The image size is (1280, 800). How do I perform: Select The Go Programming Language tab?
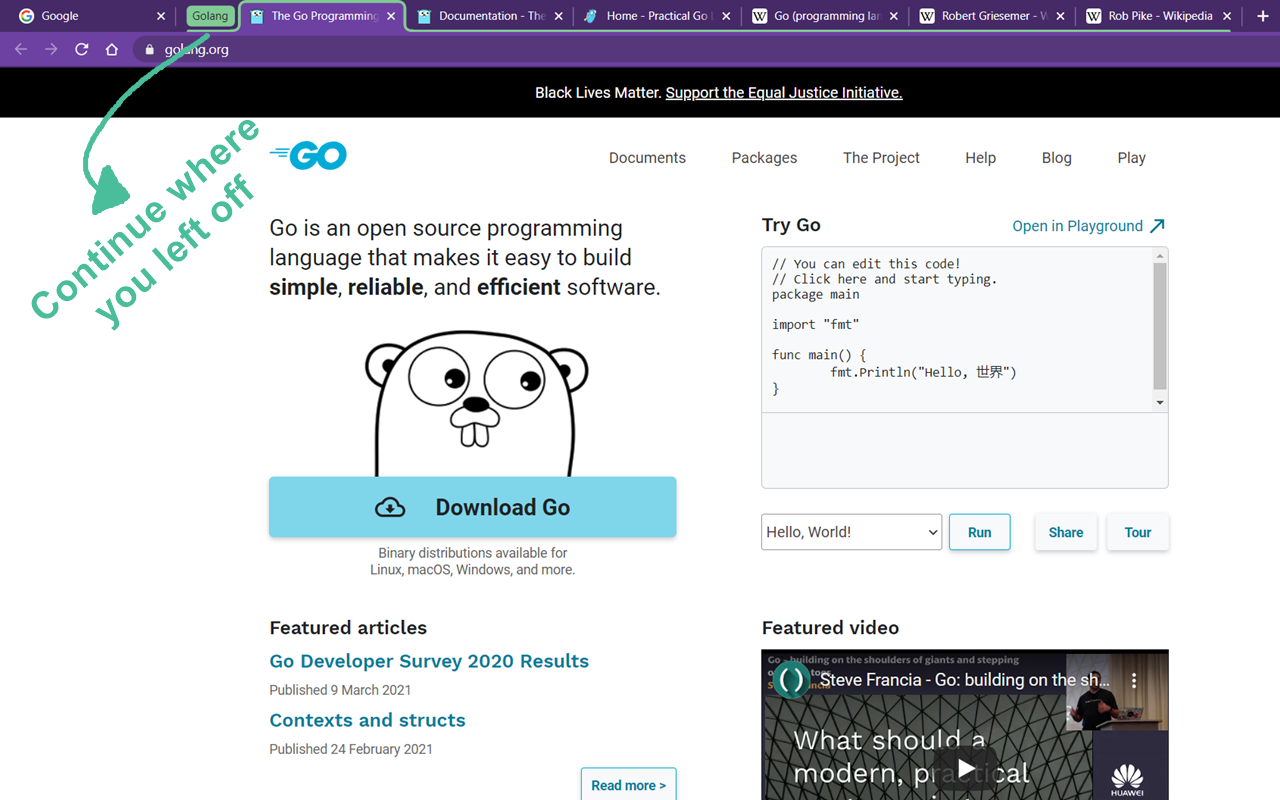tap(322, 16)
